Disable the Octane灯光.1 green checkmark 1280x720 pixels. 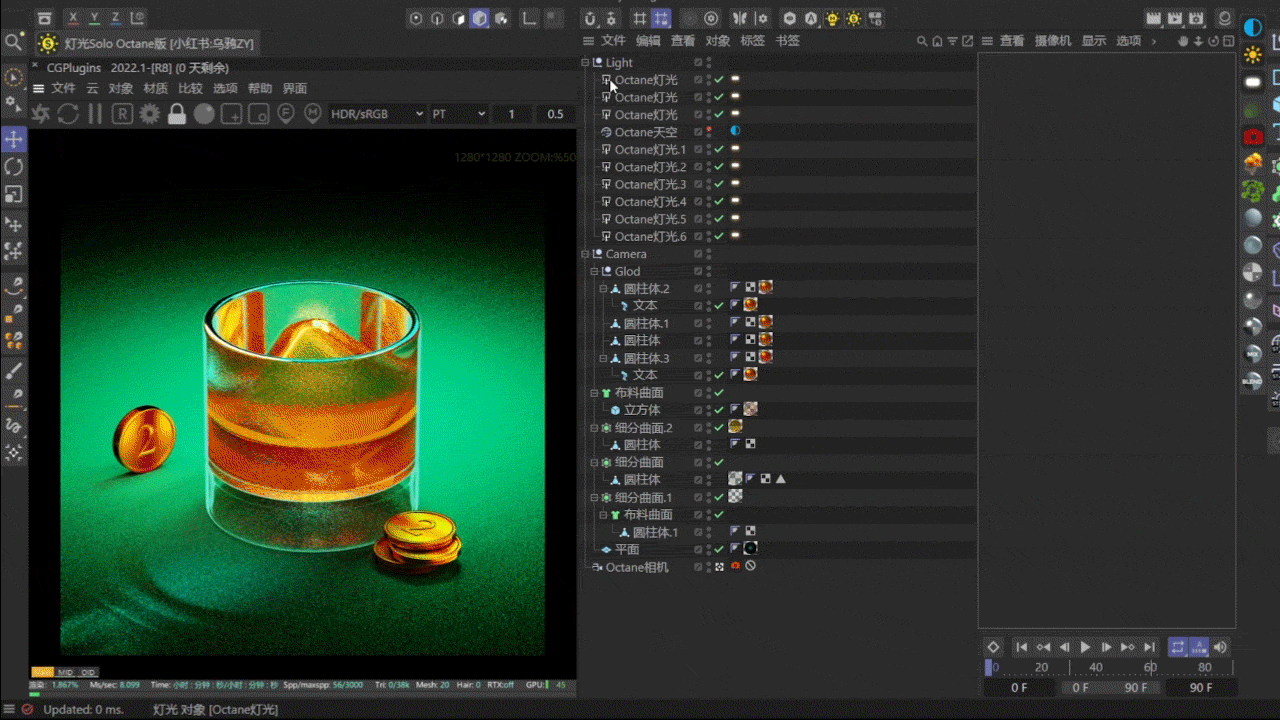(719, 149)
